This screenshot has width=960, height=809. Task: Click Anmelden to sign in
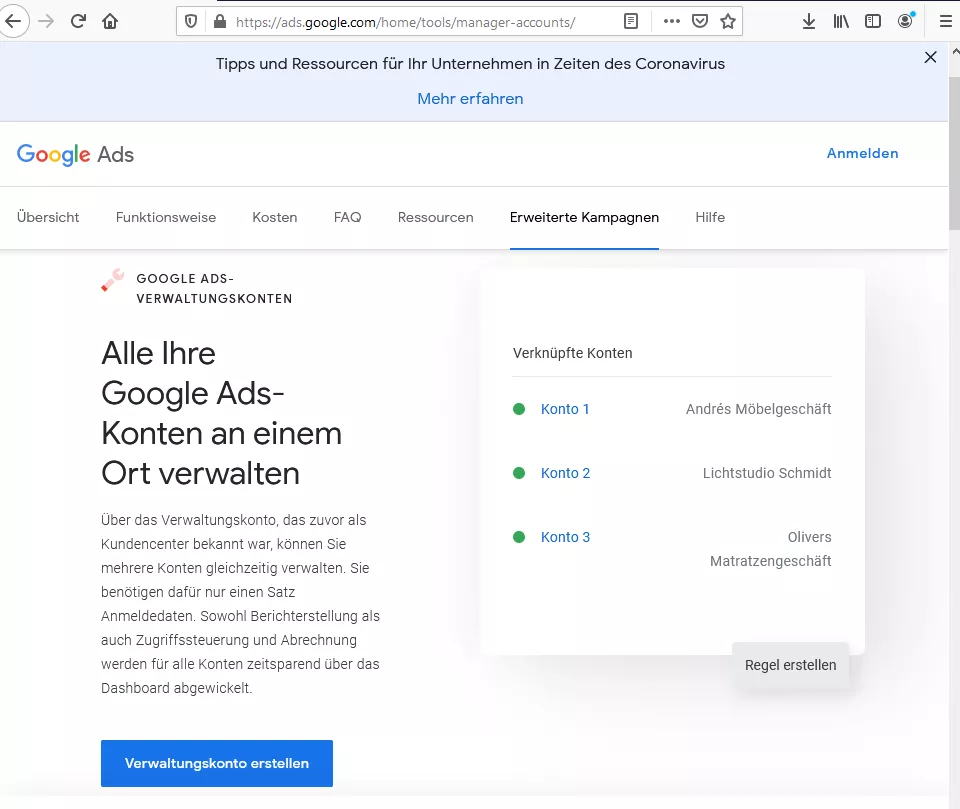862,153
